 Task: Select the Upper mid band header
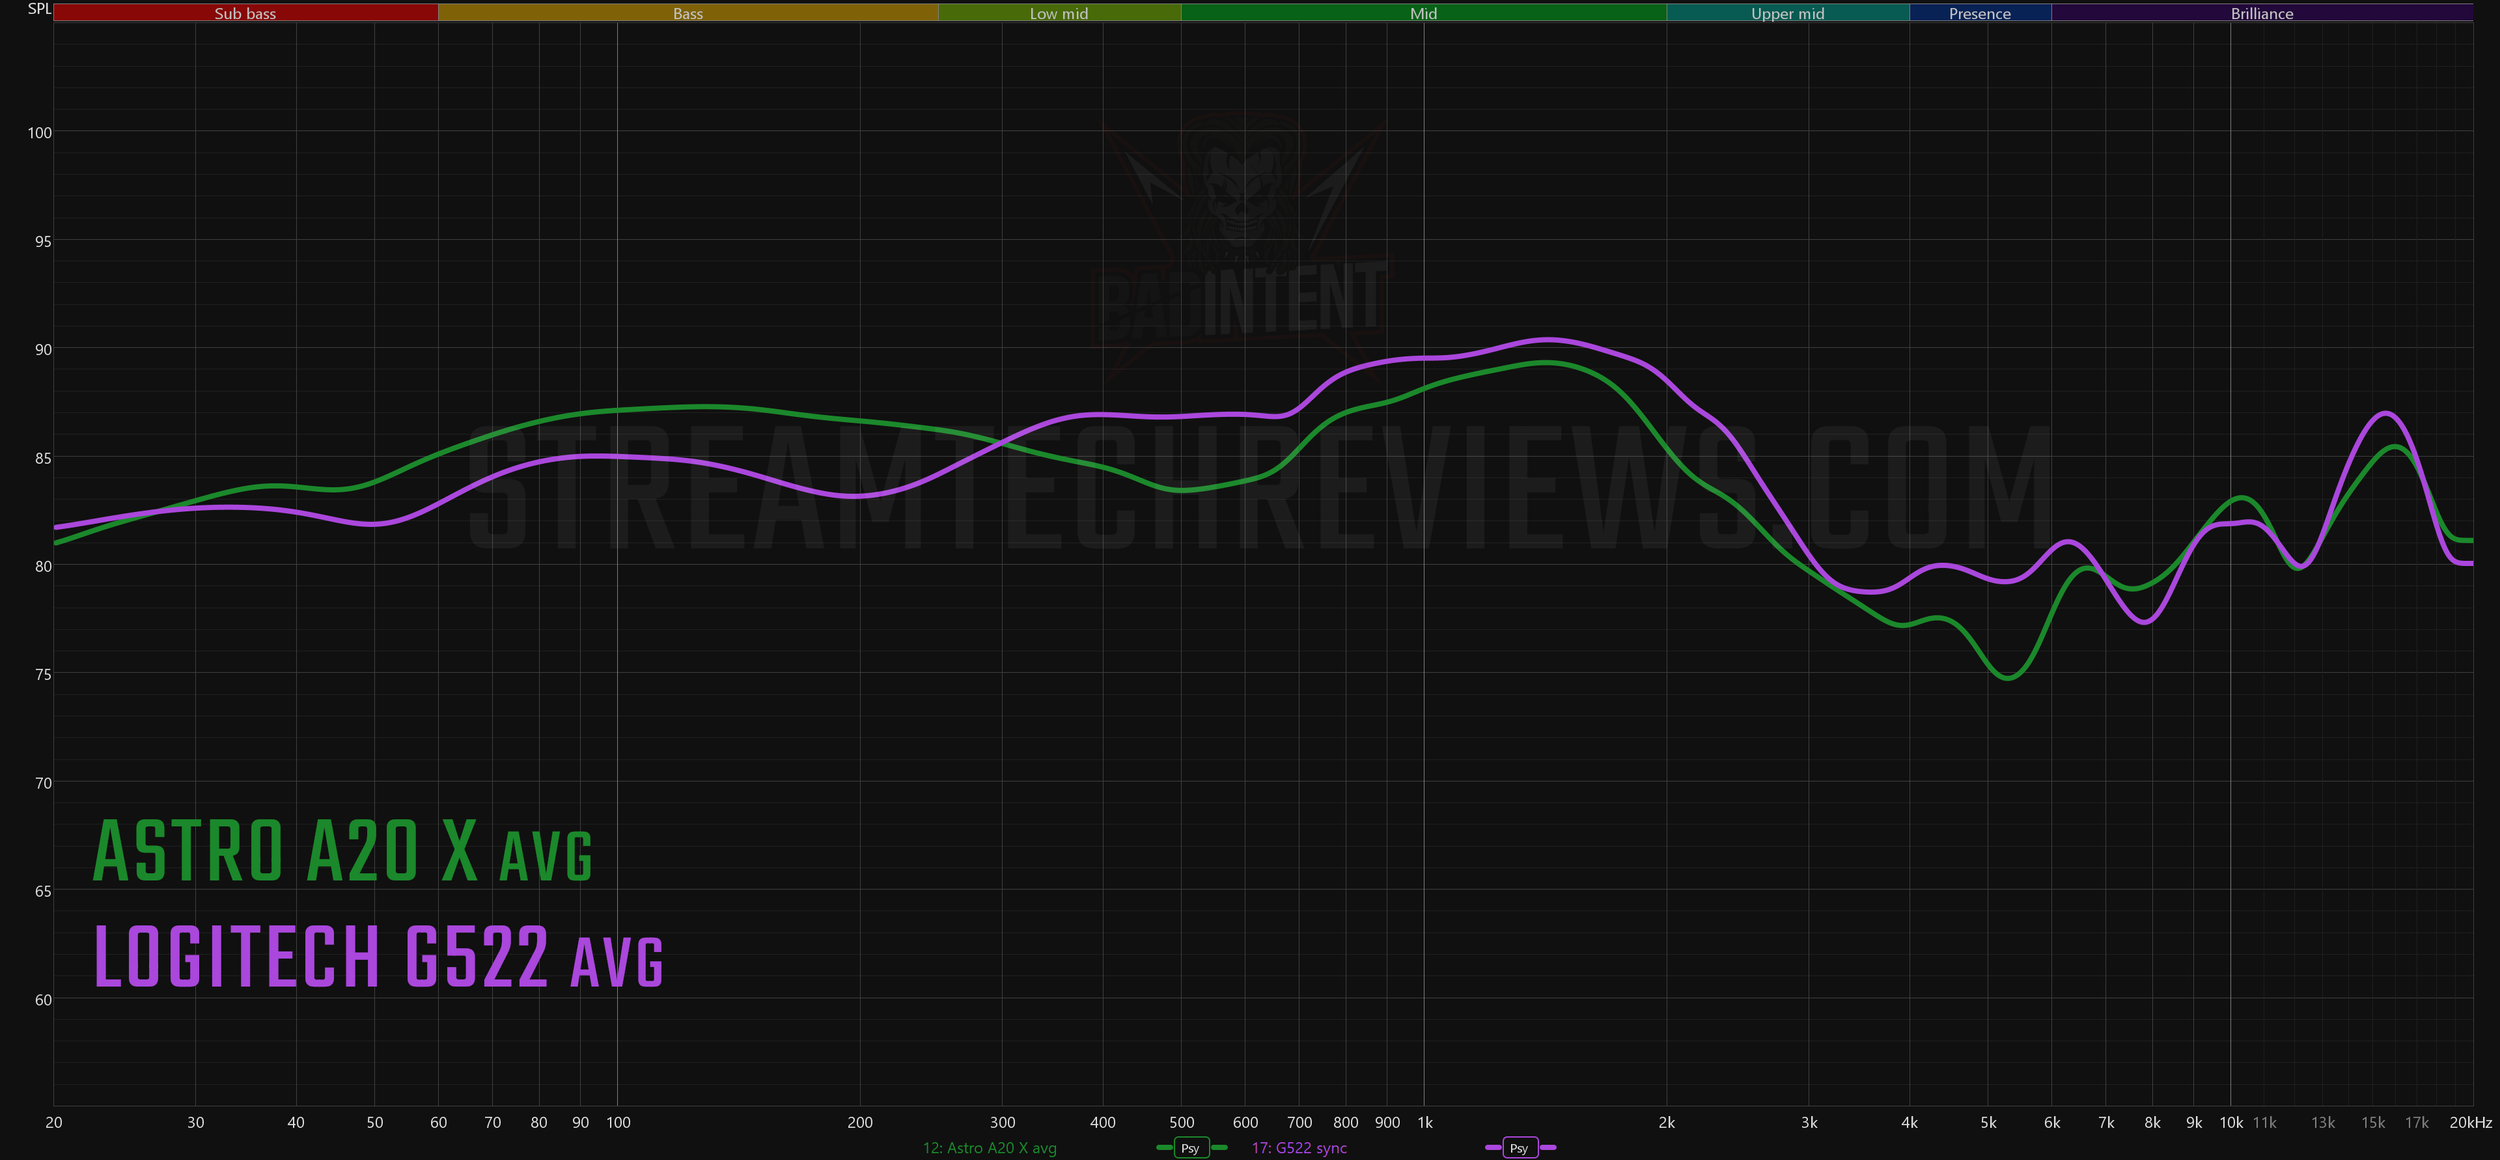1787,13
